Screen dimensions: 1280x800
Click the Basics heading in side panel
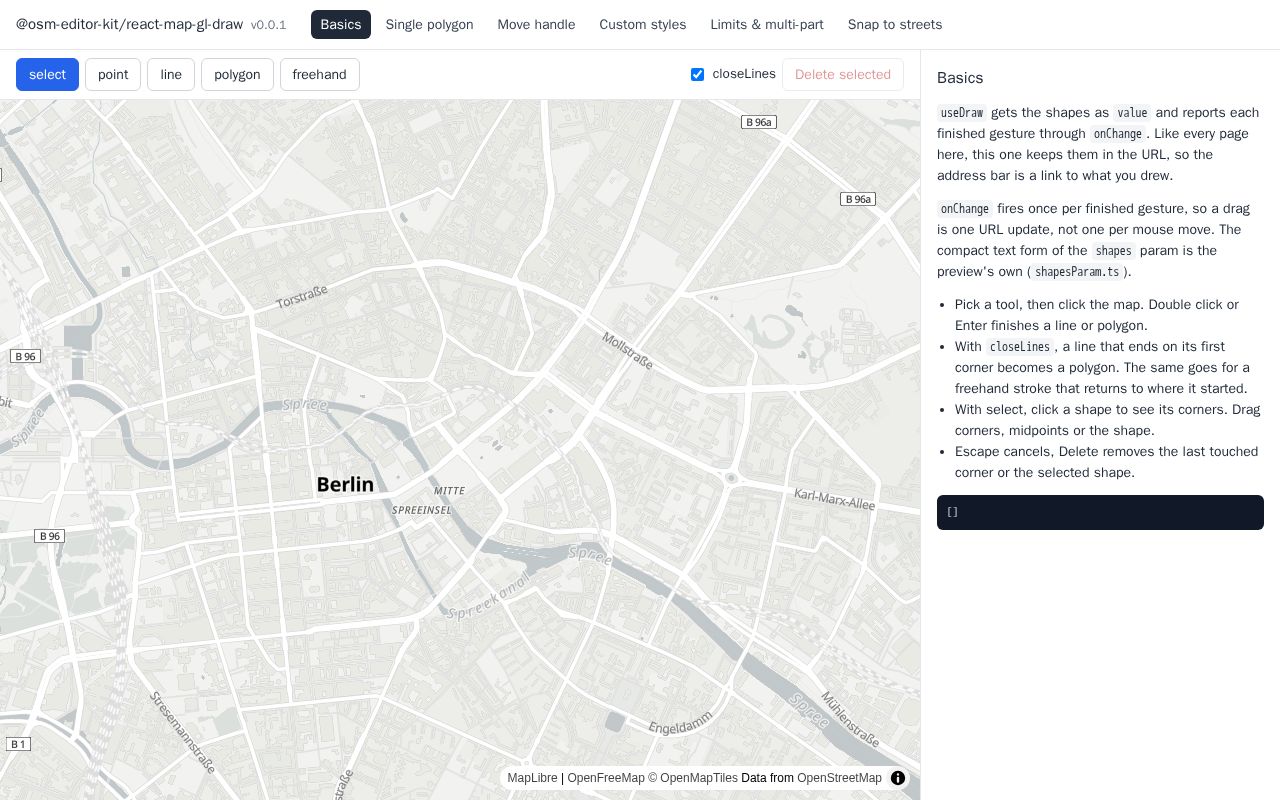coord(960,78)
